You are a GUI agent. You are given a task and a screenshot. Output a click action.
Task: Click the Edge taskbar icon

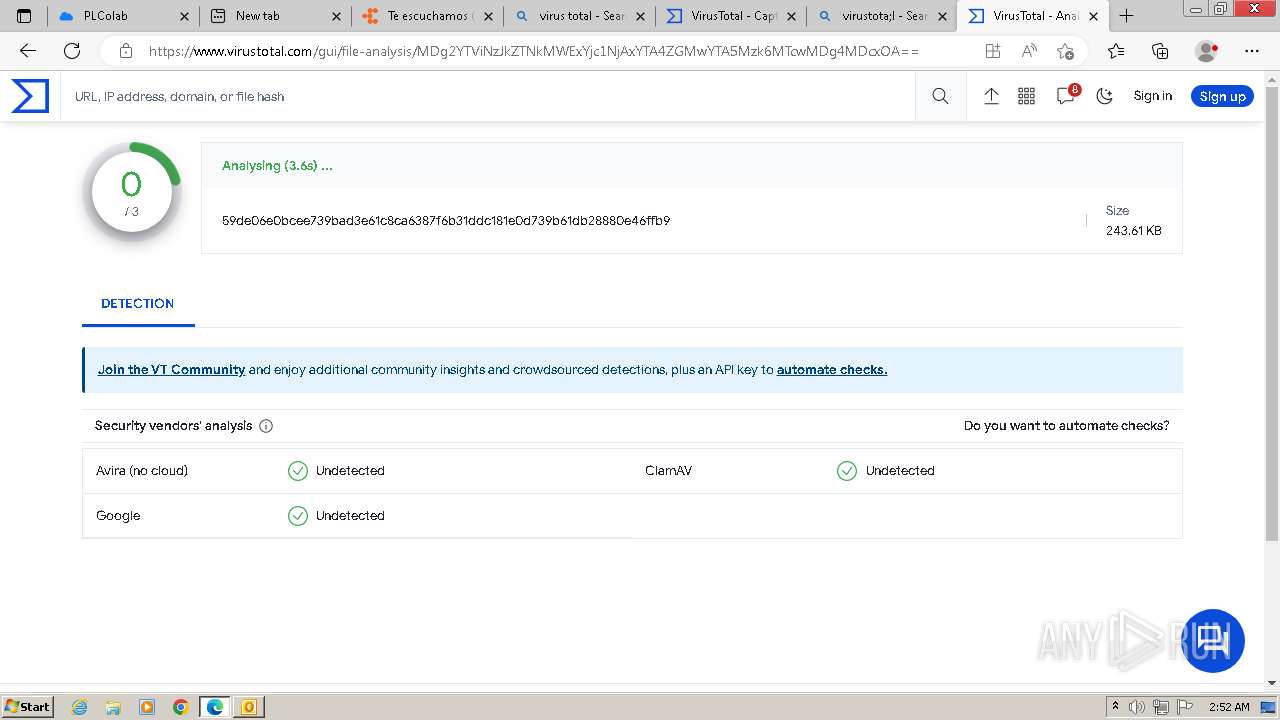[215, 707]
